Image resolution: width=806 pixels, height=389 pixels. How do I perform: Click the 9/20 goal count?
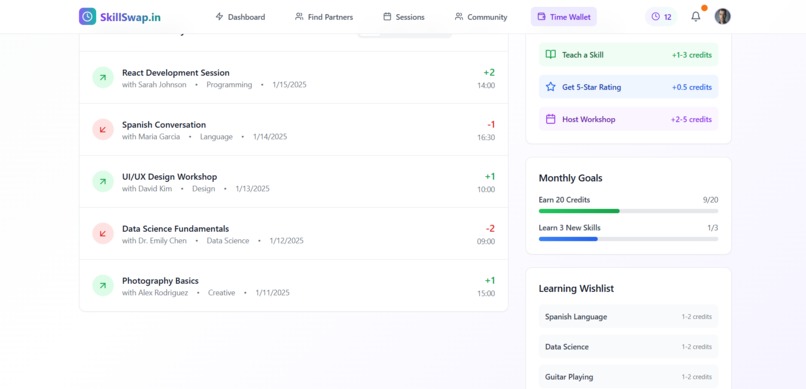[710, 200]
